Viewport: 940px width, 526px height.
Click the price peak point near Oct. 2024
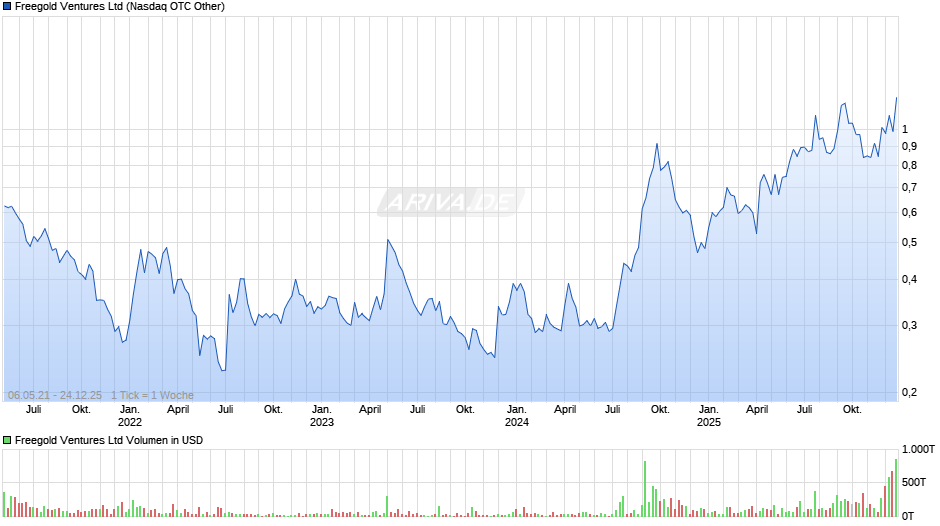click(657, 144)
